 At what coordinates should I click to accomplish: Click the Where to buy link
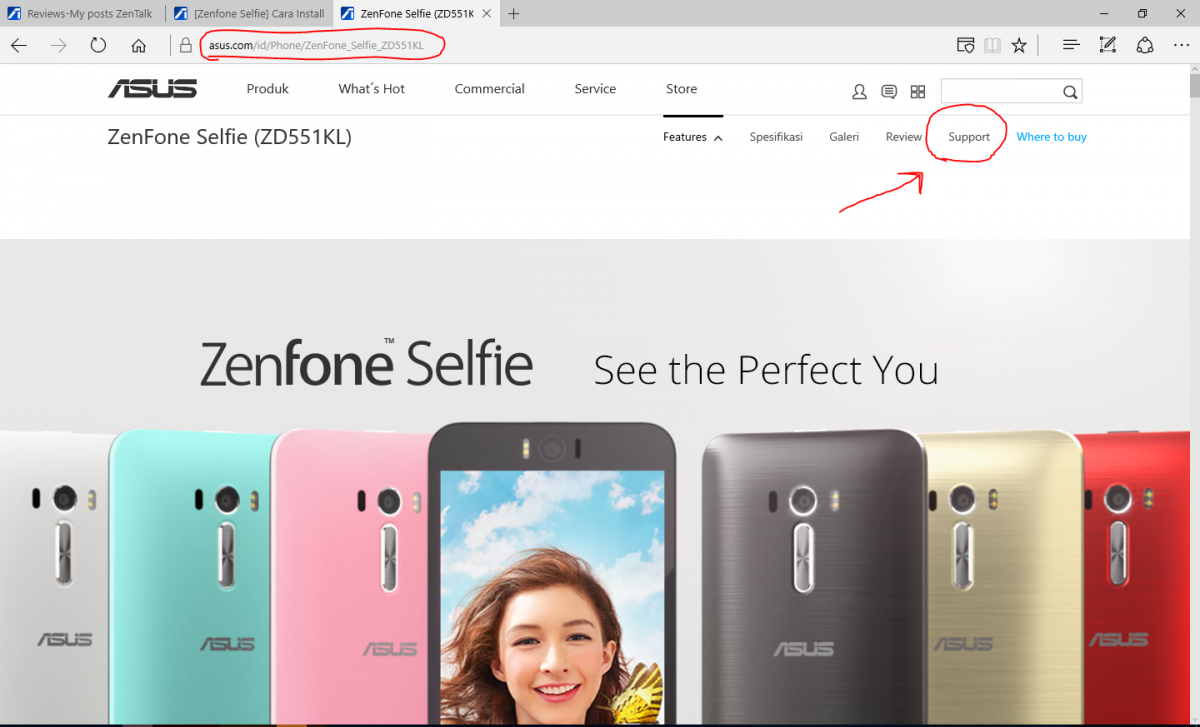coord(1051,137)
